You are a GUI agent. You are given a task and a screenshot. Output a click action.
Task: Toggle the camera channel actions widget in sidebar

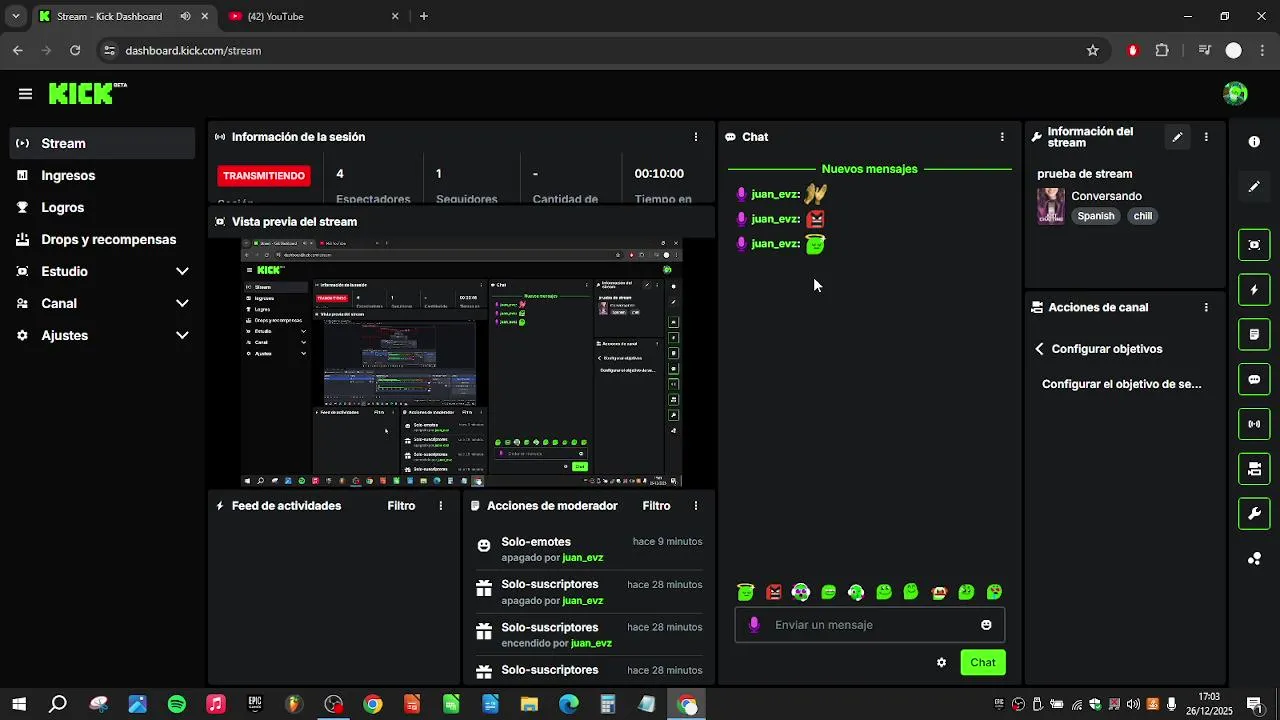point(1254,469)
